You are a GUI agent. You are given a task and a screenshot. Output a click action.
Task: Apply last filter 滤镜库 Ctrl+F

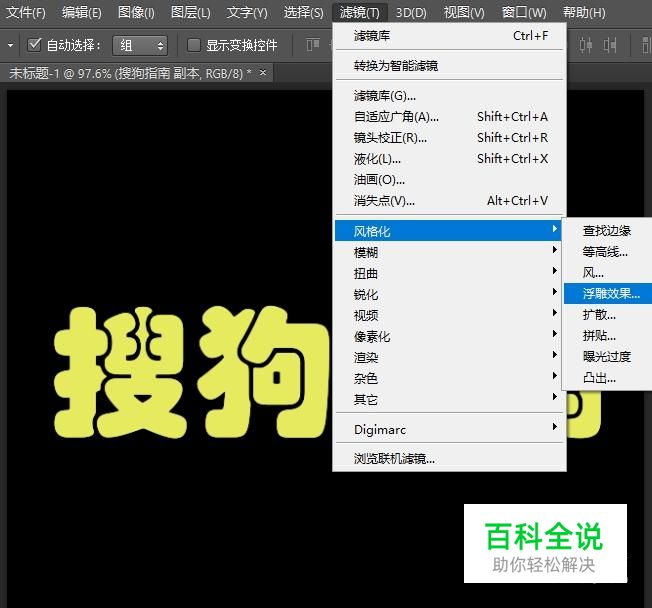(x=449, y=36)
